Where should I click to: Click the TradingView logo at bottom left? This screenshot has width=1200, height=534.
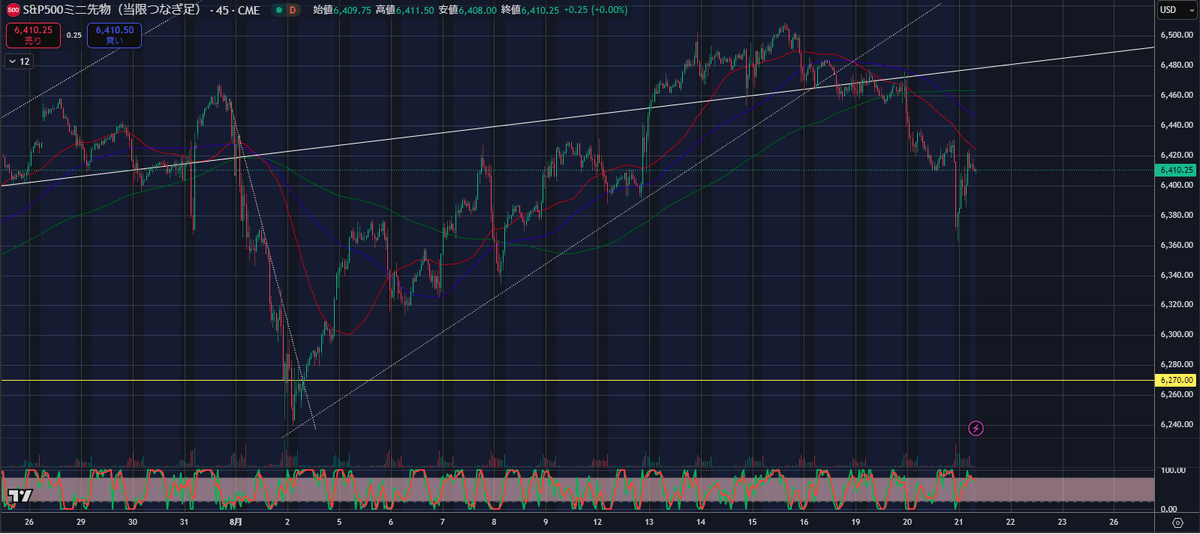click(19, 496)
